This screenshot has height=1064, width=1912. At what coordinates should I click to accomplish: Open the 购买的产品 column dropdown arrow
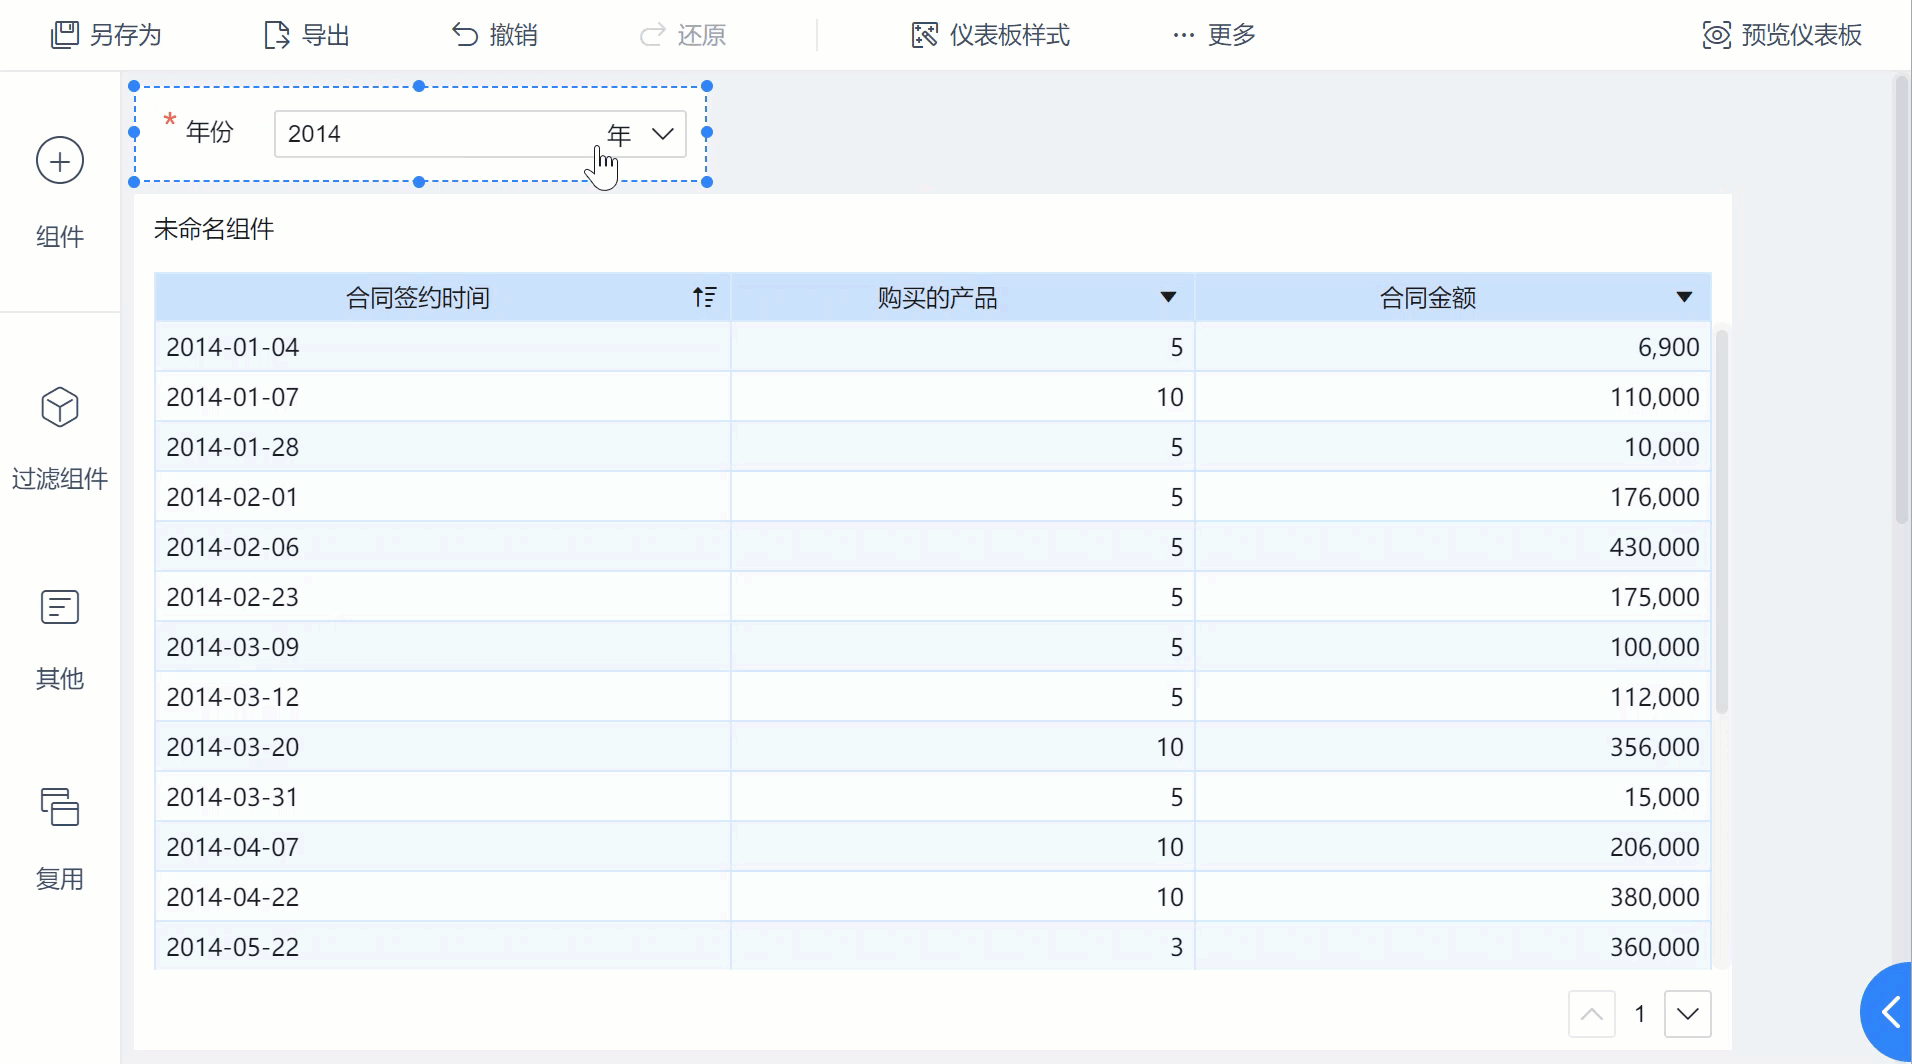tap(1168, 297)
